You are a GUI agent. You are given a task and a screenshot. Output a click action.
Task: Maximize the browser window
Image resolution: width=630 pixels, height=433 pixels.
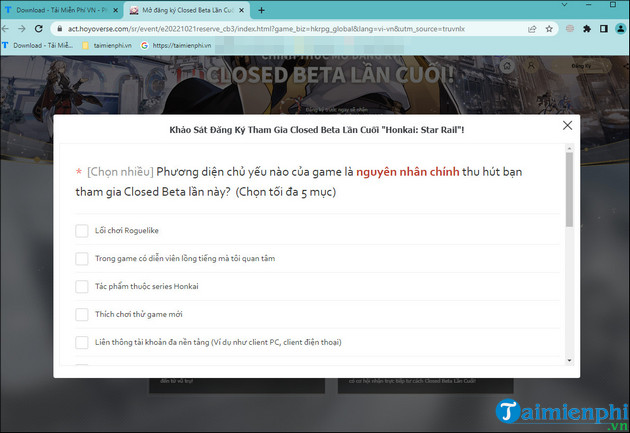(x=613, y=4)
